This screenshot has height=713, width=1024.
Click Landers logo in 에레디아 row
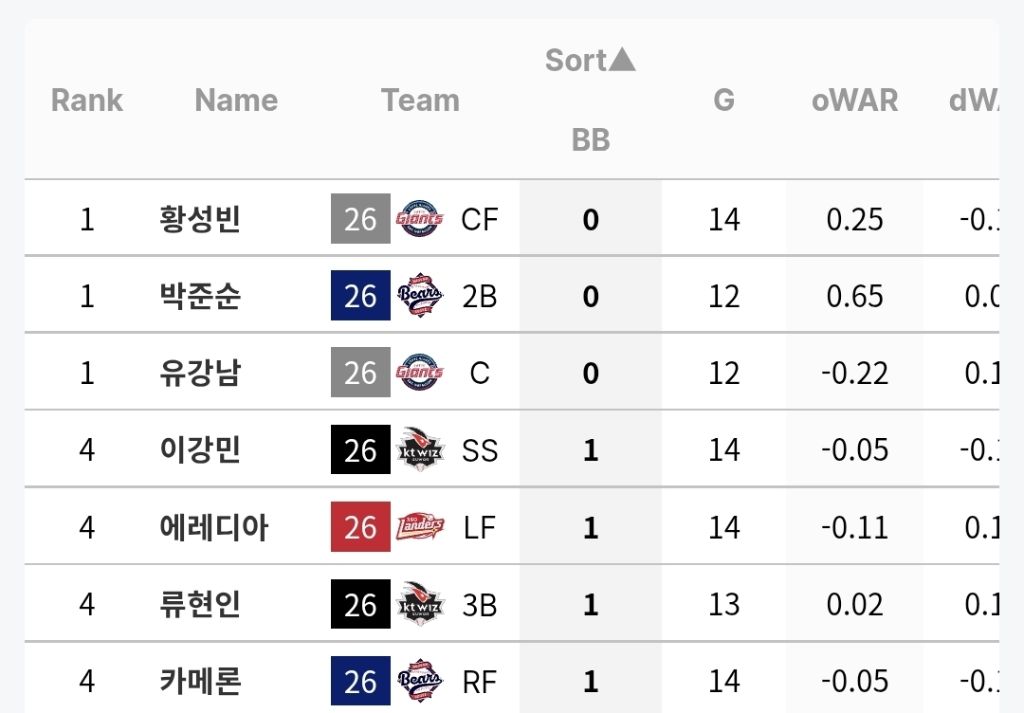pyautogui.click(x=420, y=527)
